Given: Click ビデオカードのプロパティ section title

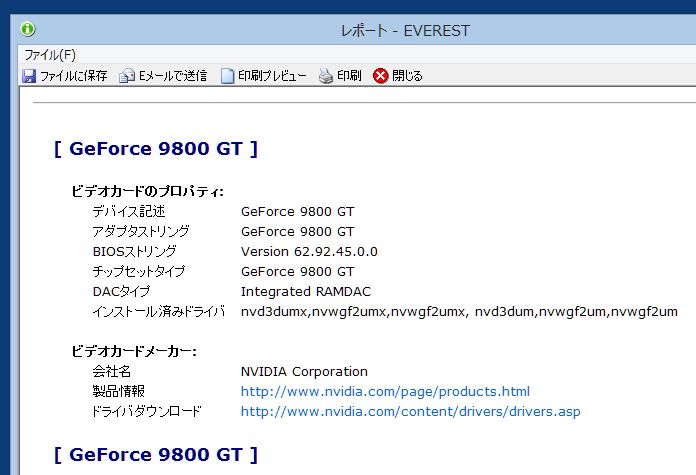Looking at the screenshot, I should pos(147,191).
